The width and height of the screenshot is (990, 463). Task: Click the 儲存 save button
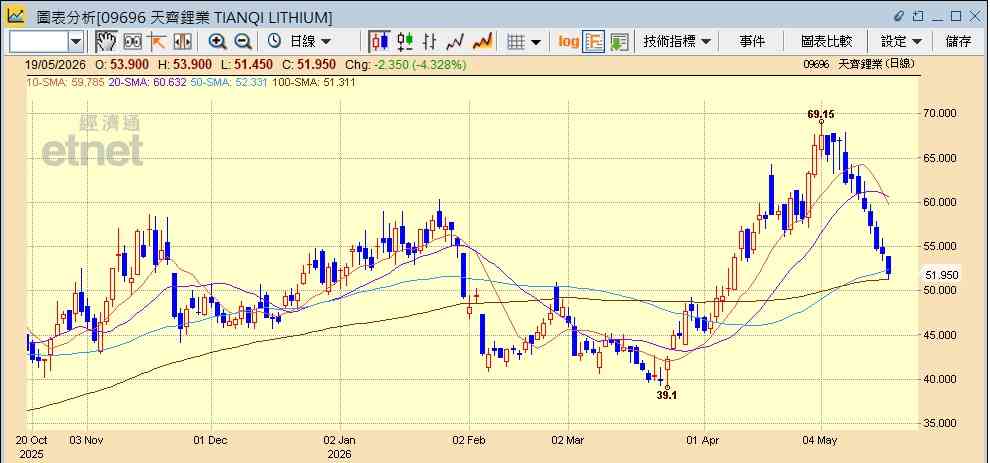click(x=958, y=42)
